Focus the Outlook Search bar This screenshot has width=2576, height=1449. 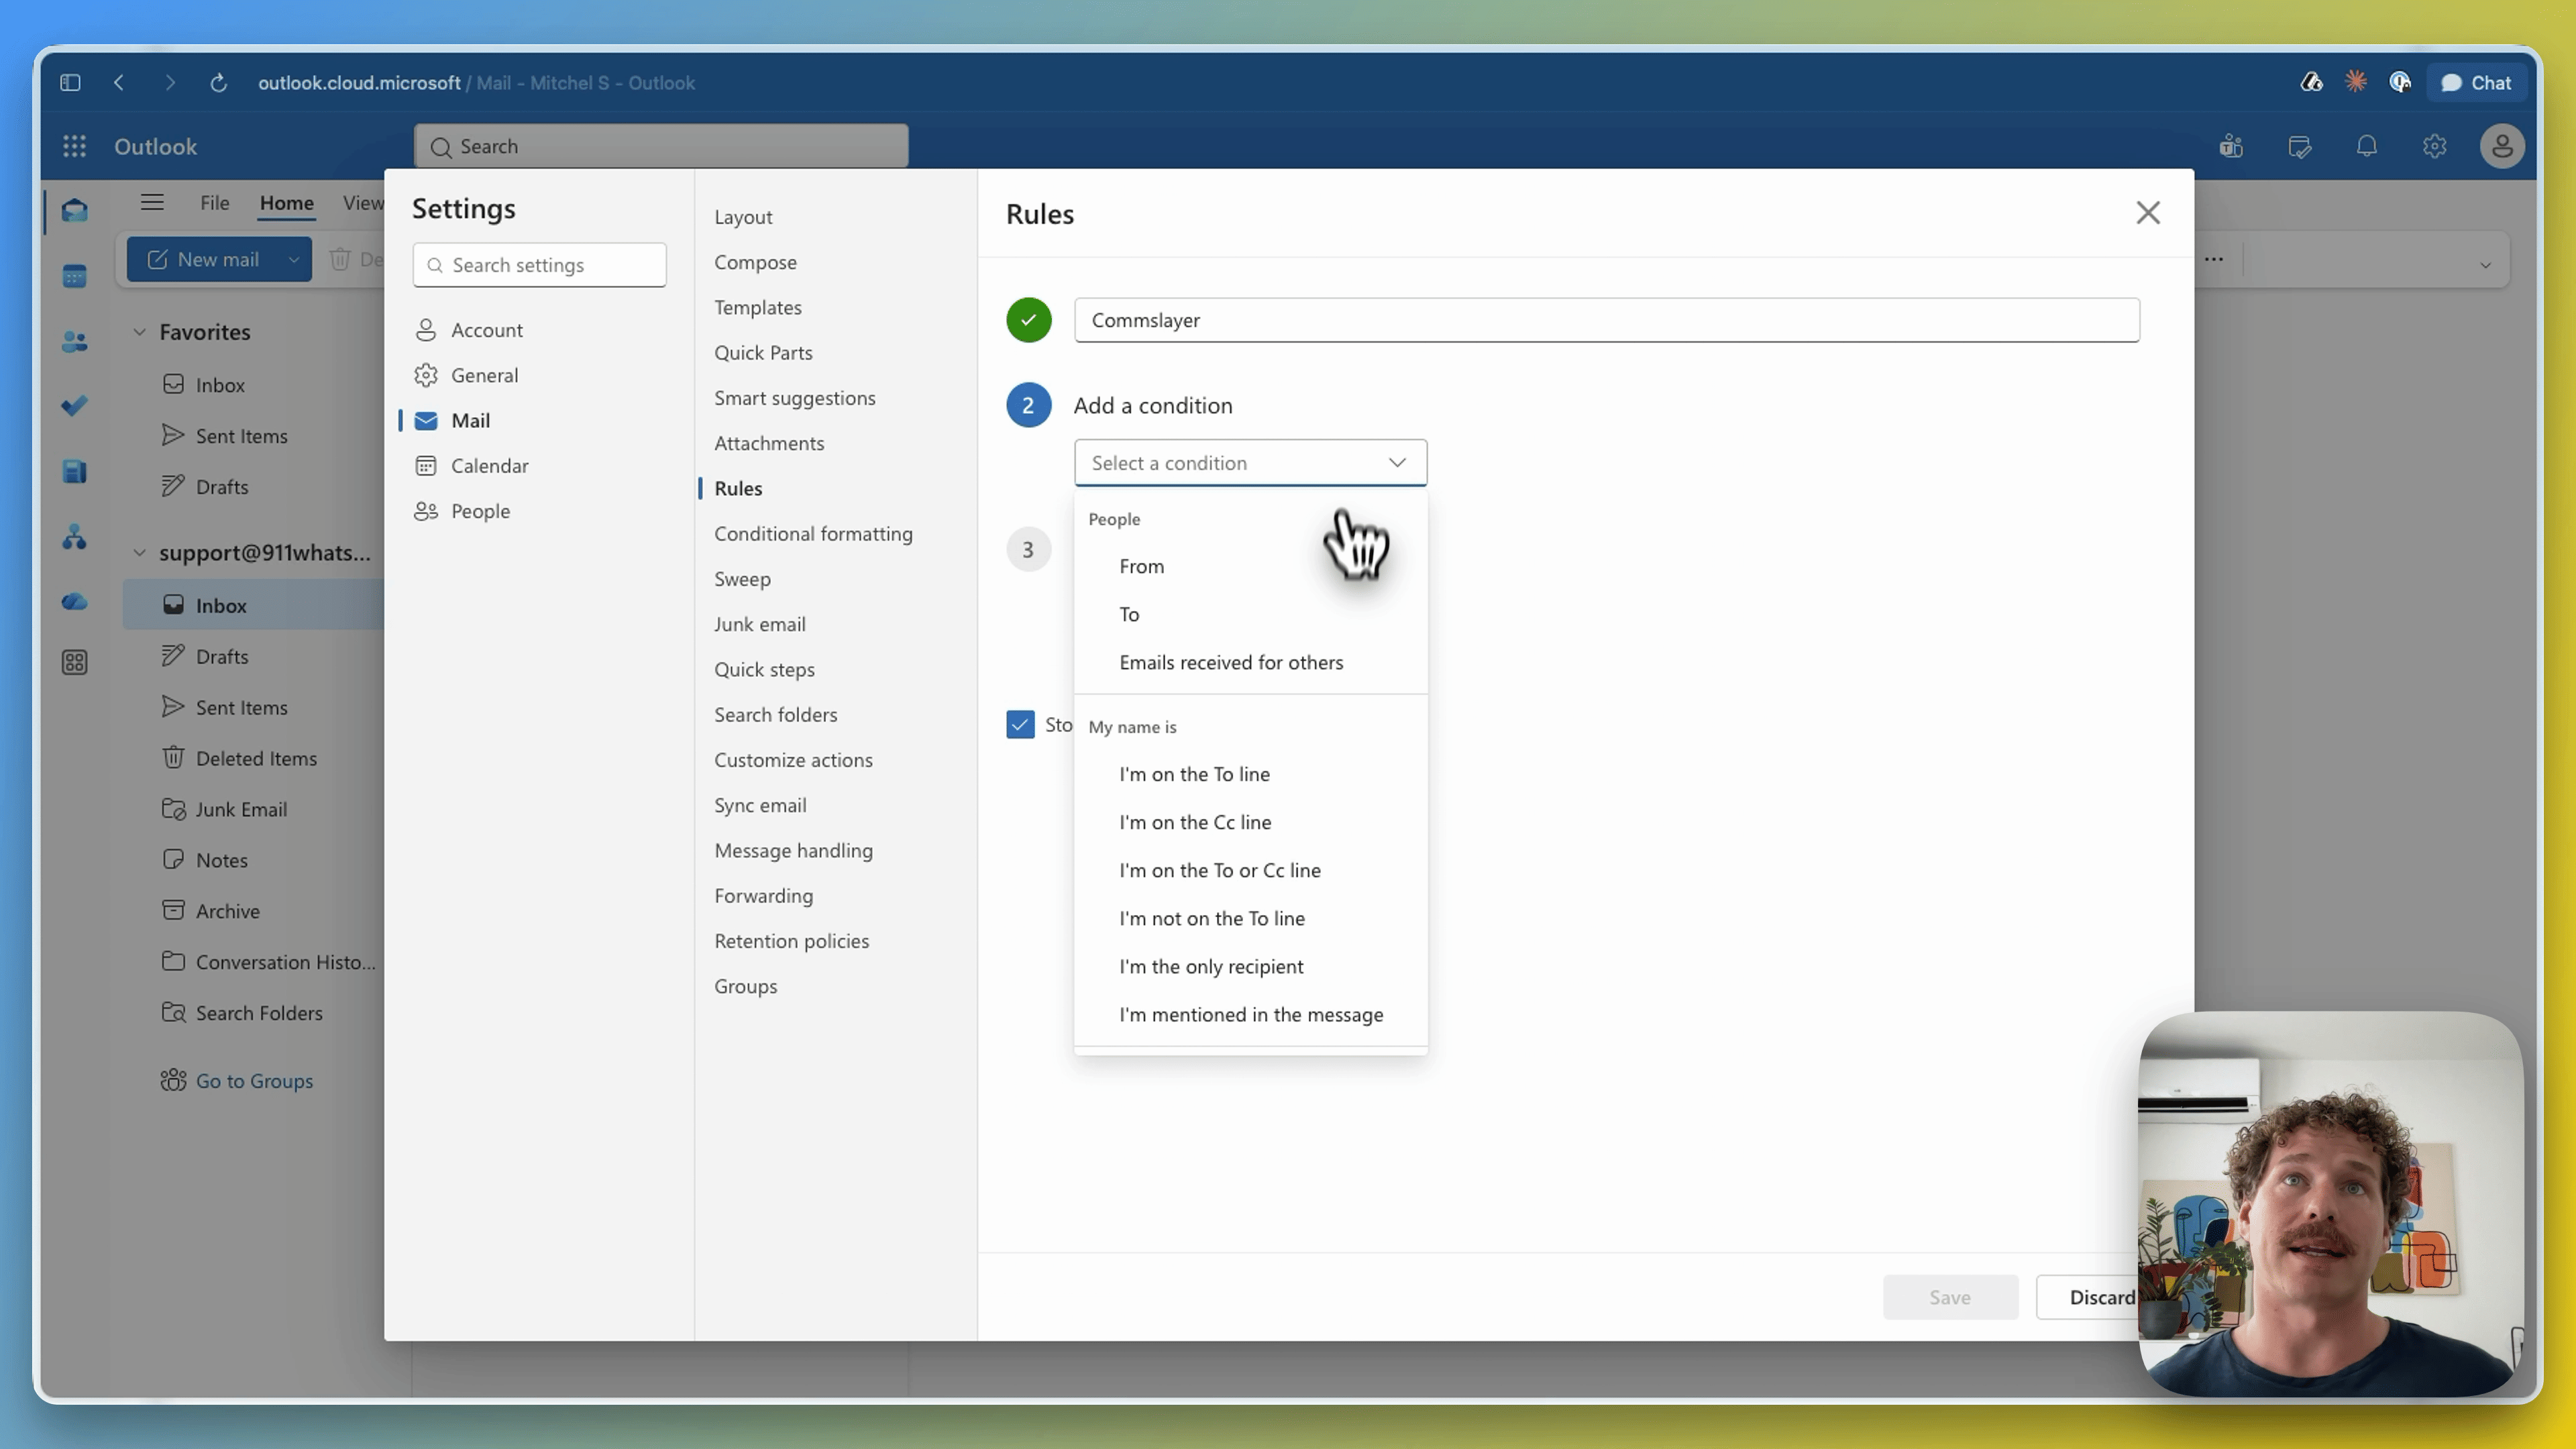(x=660, y=146)
